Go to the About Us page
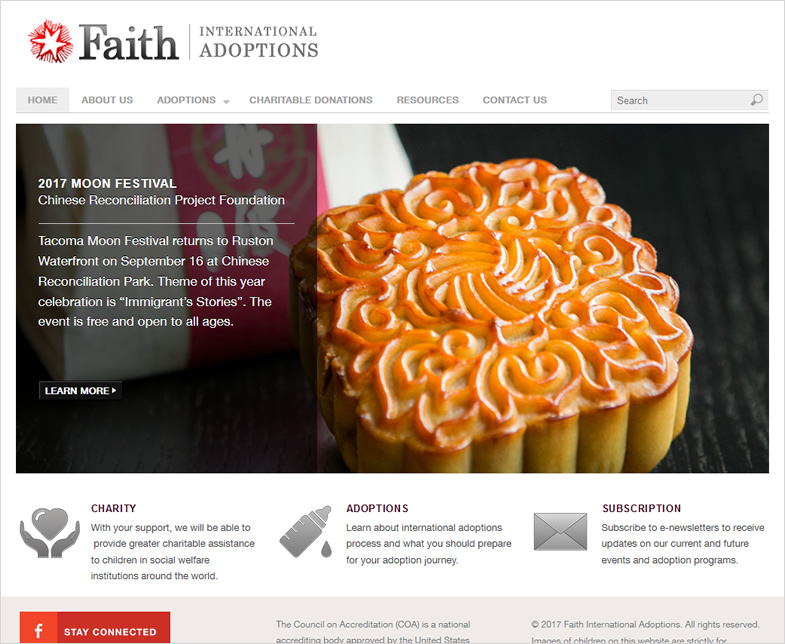This screenshot has height=644, width=785. 107,100
